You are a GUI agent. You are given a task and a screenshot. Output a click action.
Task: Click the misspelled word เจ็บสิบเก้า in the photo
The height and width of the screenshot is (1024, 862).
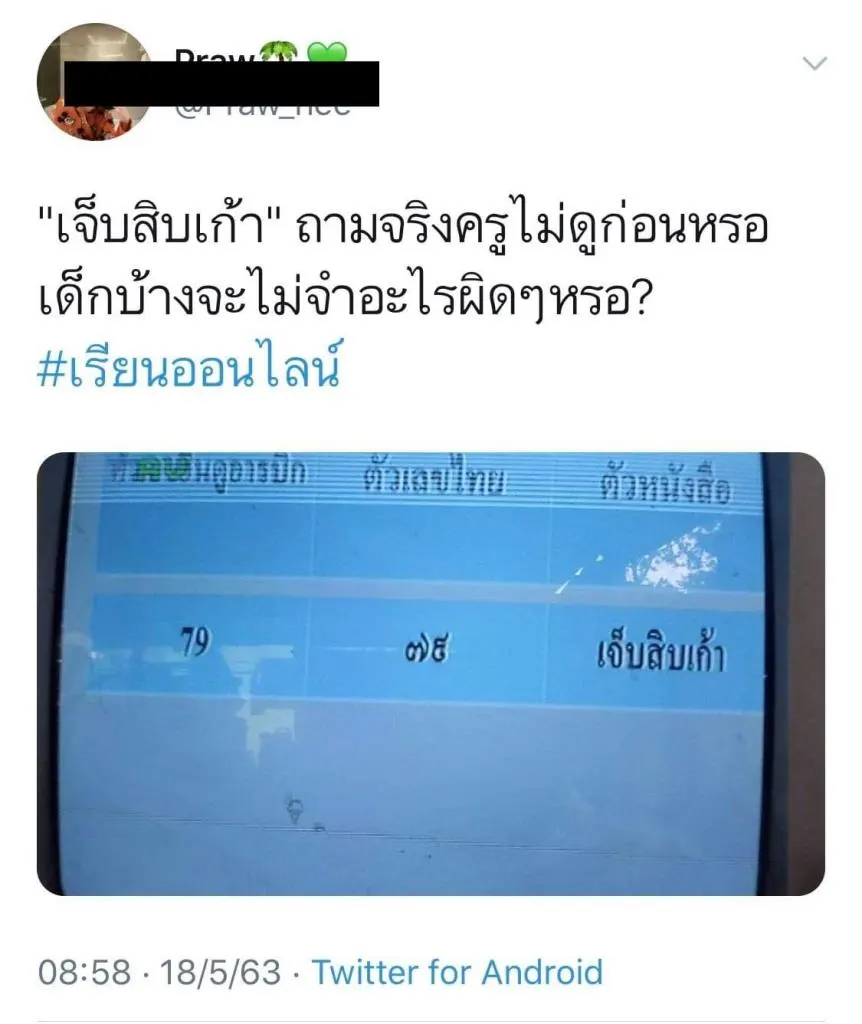(661, 652)
